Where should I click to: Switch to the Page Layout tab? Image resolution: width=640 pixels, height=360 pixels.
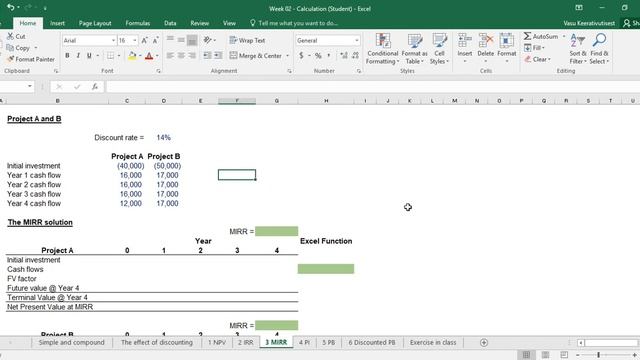click(x=95, y=23)
